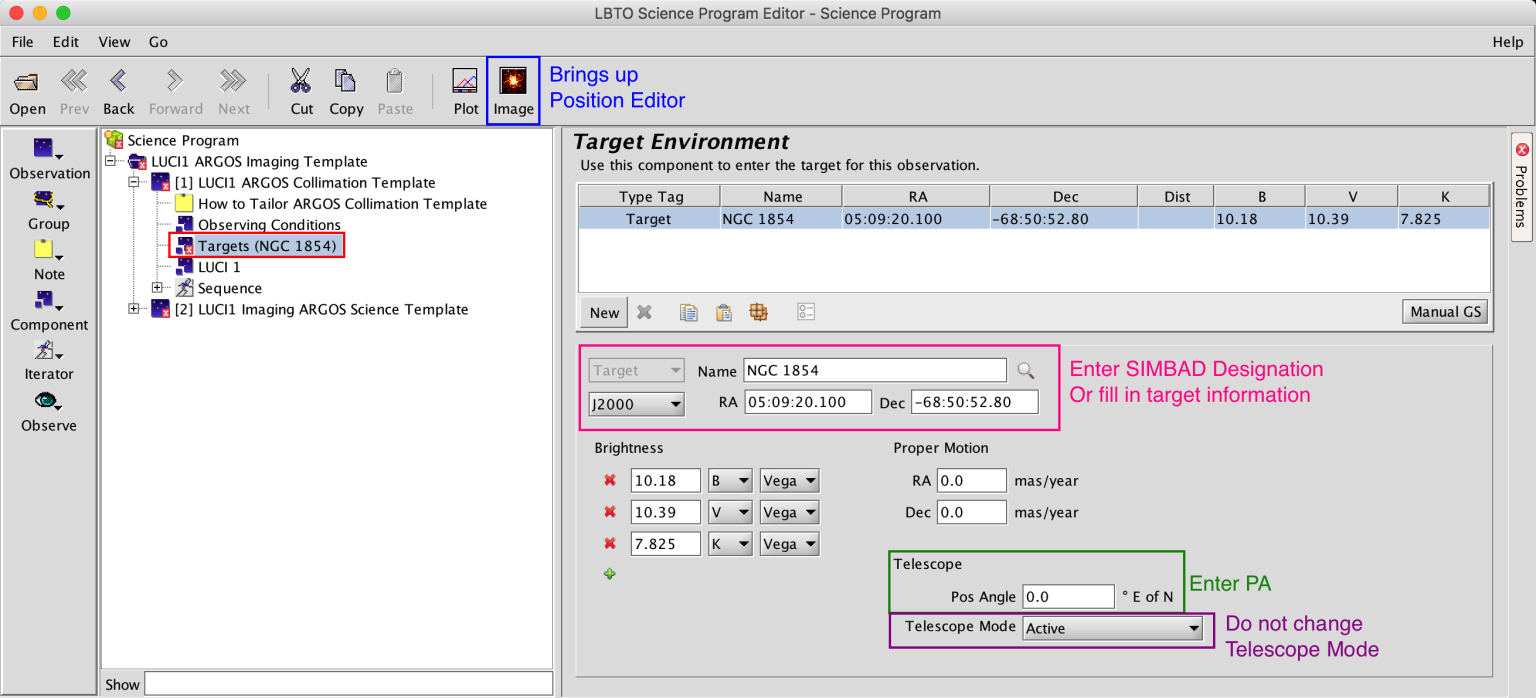The width and height of the screenshot is (1536, 698).
Task: Select How to Tailor ARGOS note
Action: pos(331,204)
